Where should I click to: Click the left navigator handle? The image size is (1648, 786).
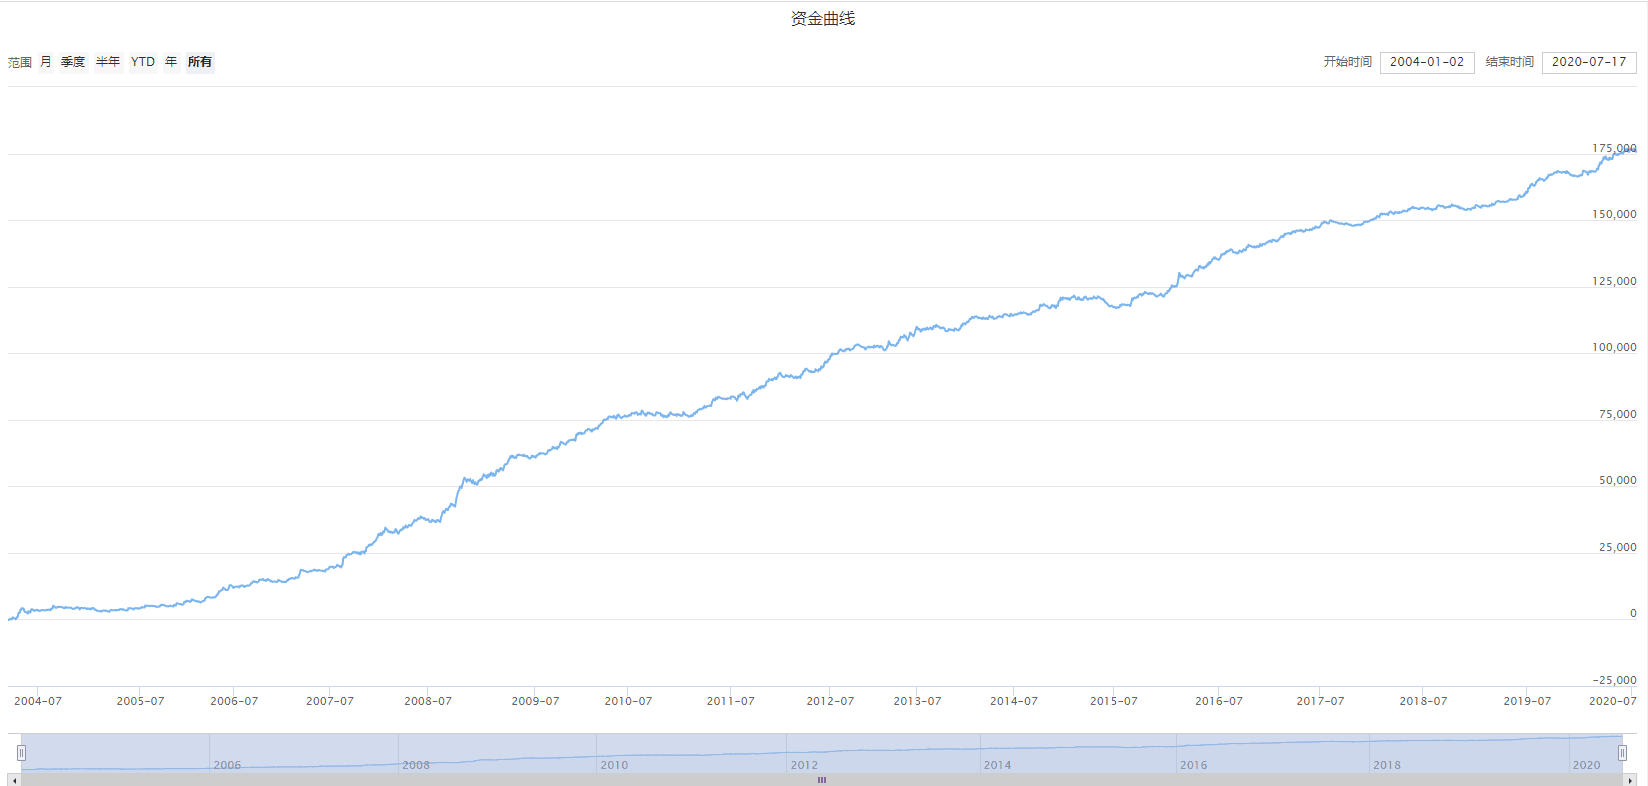21,753
